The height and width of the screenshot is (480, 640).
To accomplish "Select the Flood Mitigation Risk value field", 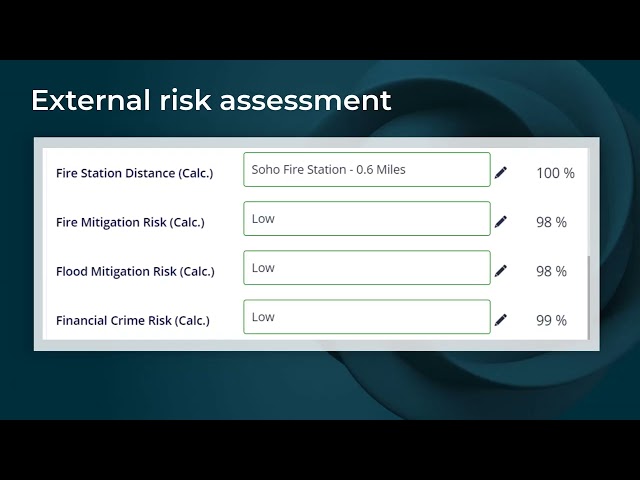I will point(367,267).
